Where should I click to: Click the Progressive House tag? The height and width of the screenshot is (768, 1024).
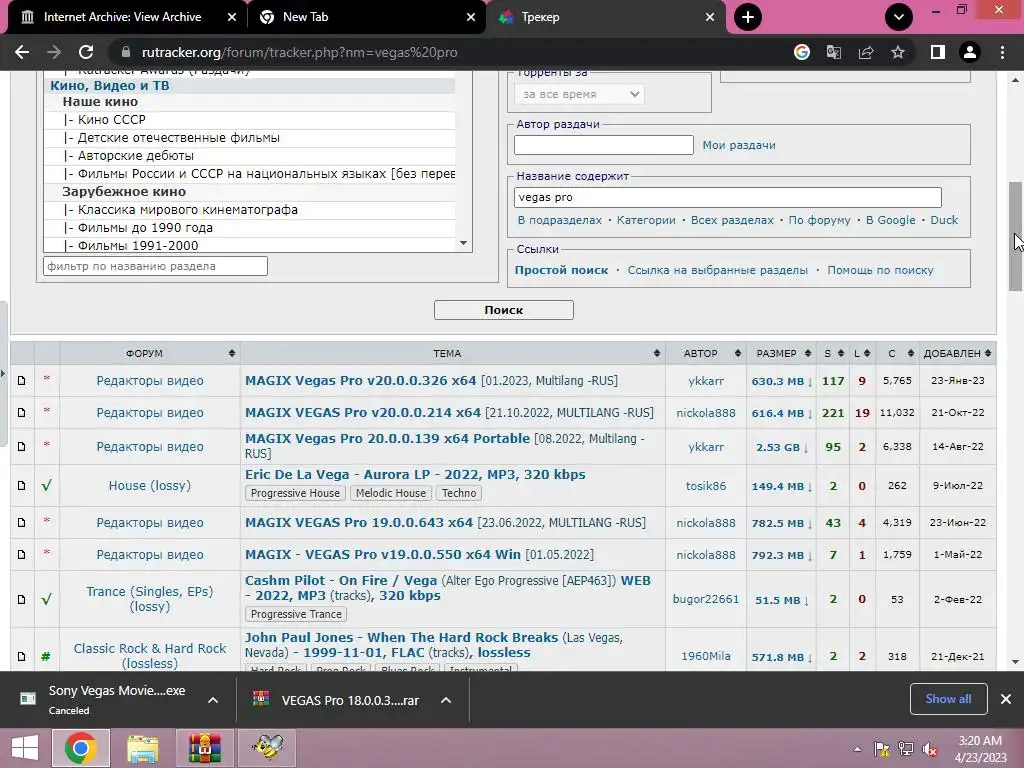[295, 493]
